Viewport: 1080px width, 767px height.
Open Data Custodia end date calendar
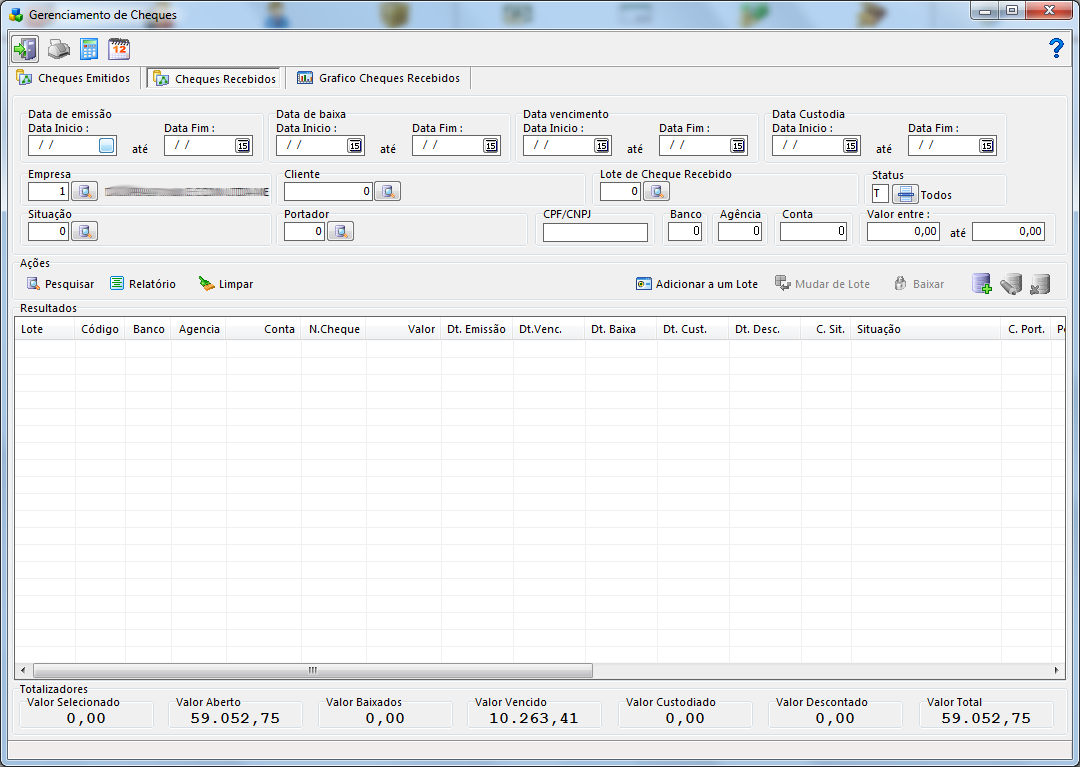(x=987, y=145)
